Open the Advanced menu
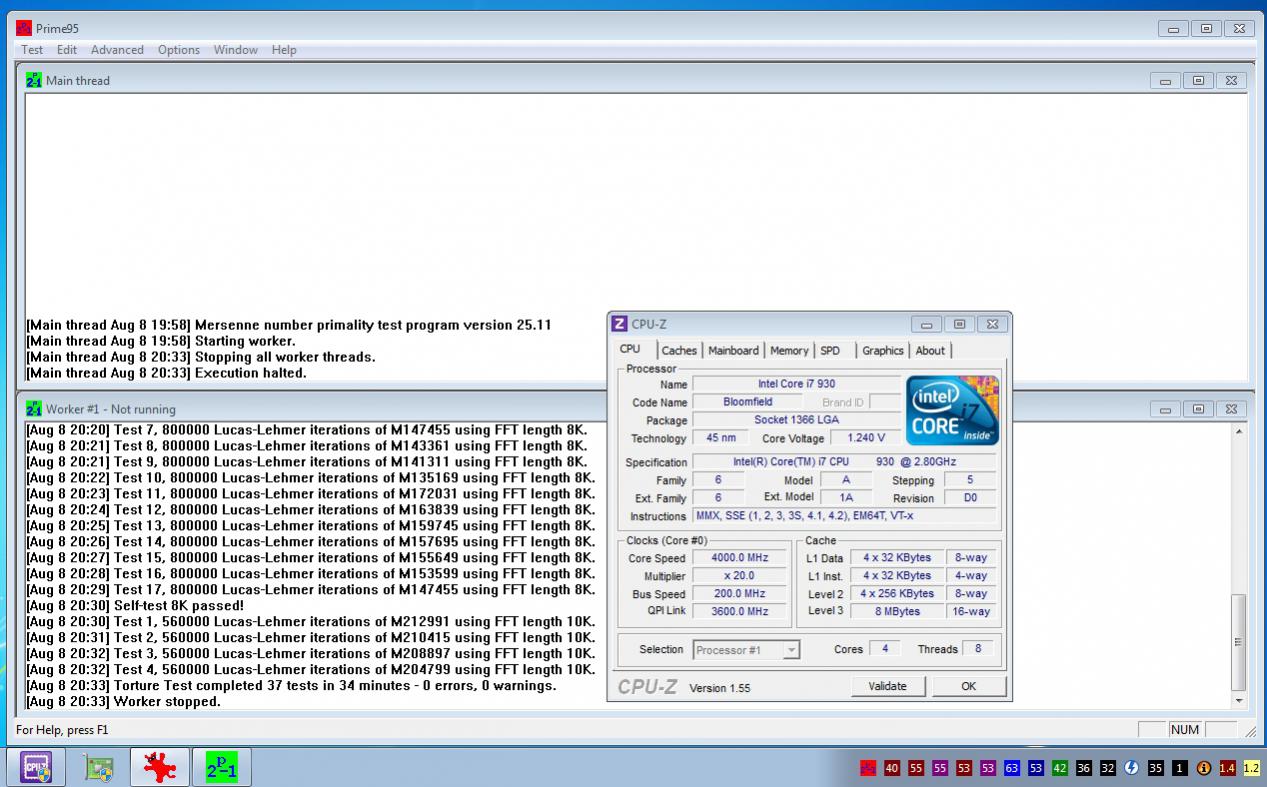This screenshot has width=1267, height=787. click(x=117, y=50)
